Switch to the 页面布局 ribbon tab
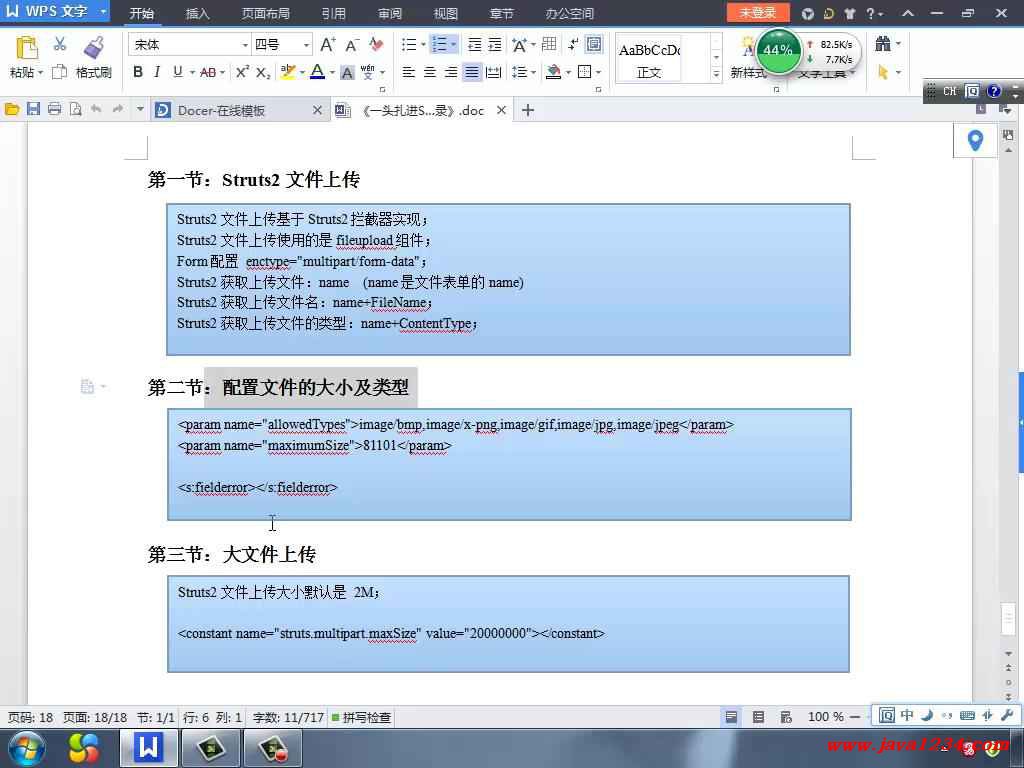Viewport: 1024px width, 768px height. [266, 13]
